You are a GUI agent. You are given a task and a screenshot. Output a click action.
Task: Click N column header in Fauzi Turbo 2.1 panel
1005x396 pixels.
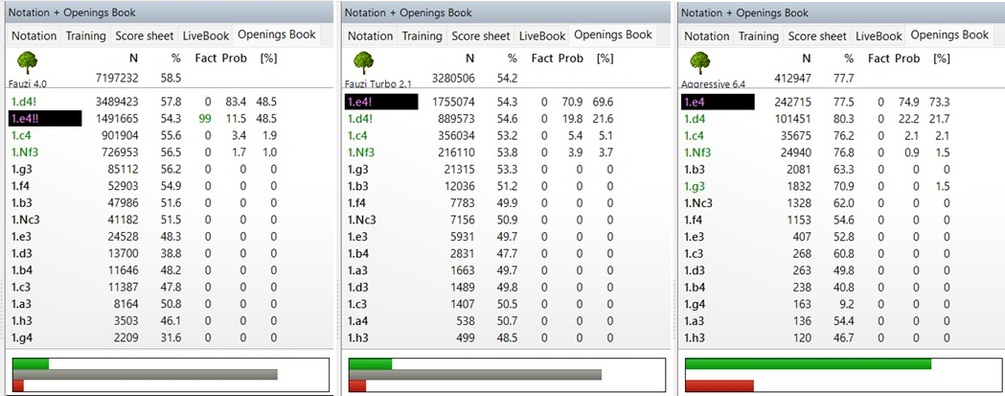470,58
